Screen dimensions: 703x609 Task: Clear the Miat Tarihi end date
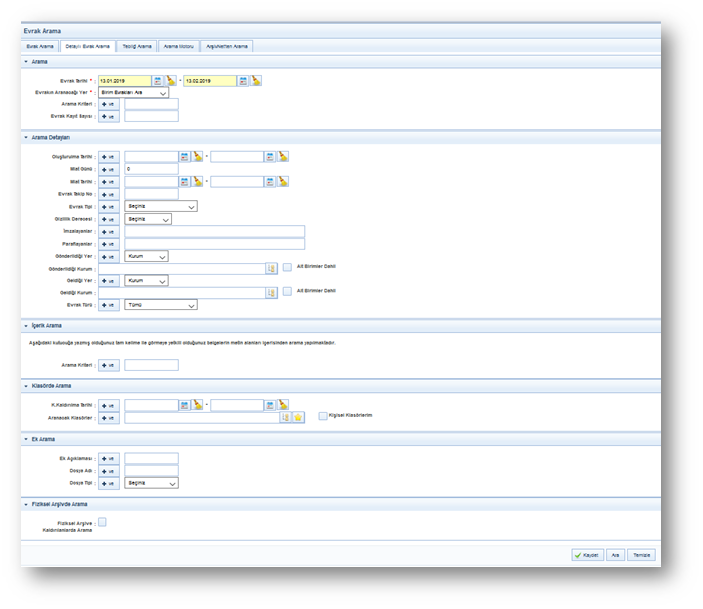click(x=283, y=181)
